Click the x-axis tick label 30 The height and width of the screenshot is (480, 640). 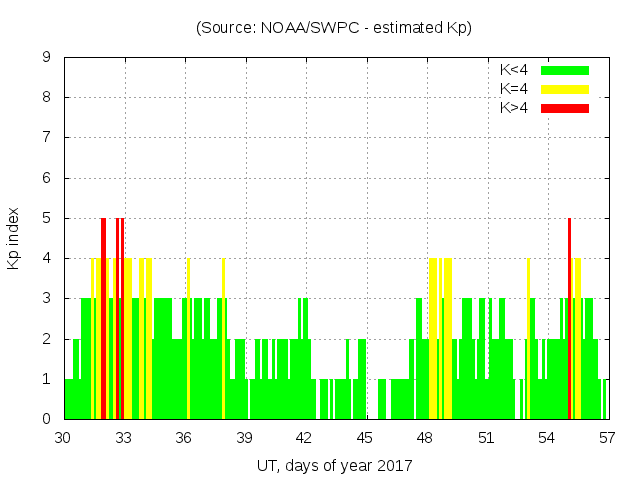(x=63, y=437)
